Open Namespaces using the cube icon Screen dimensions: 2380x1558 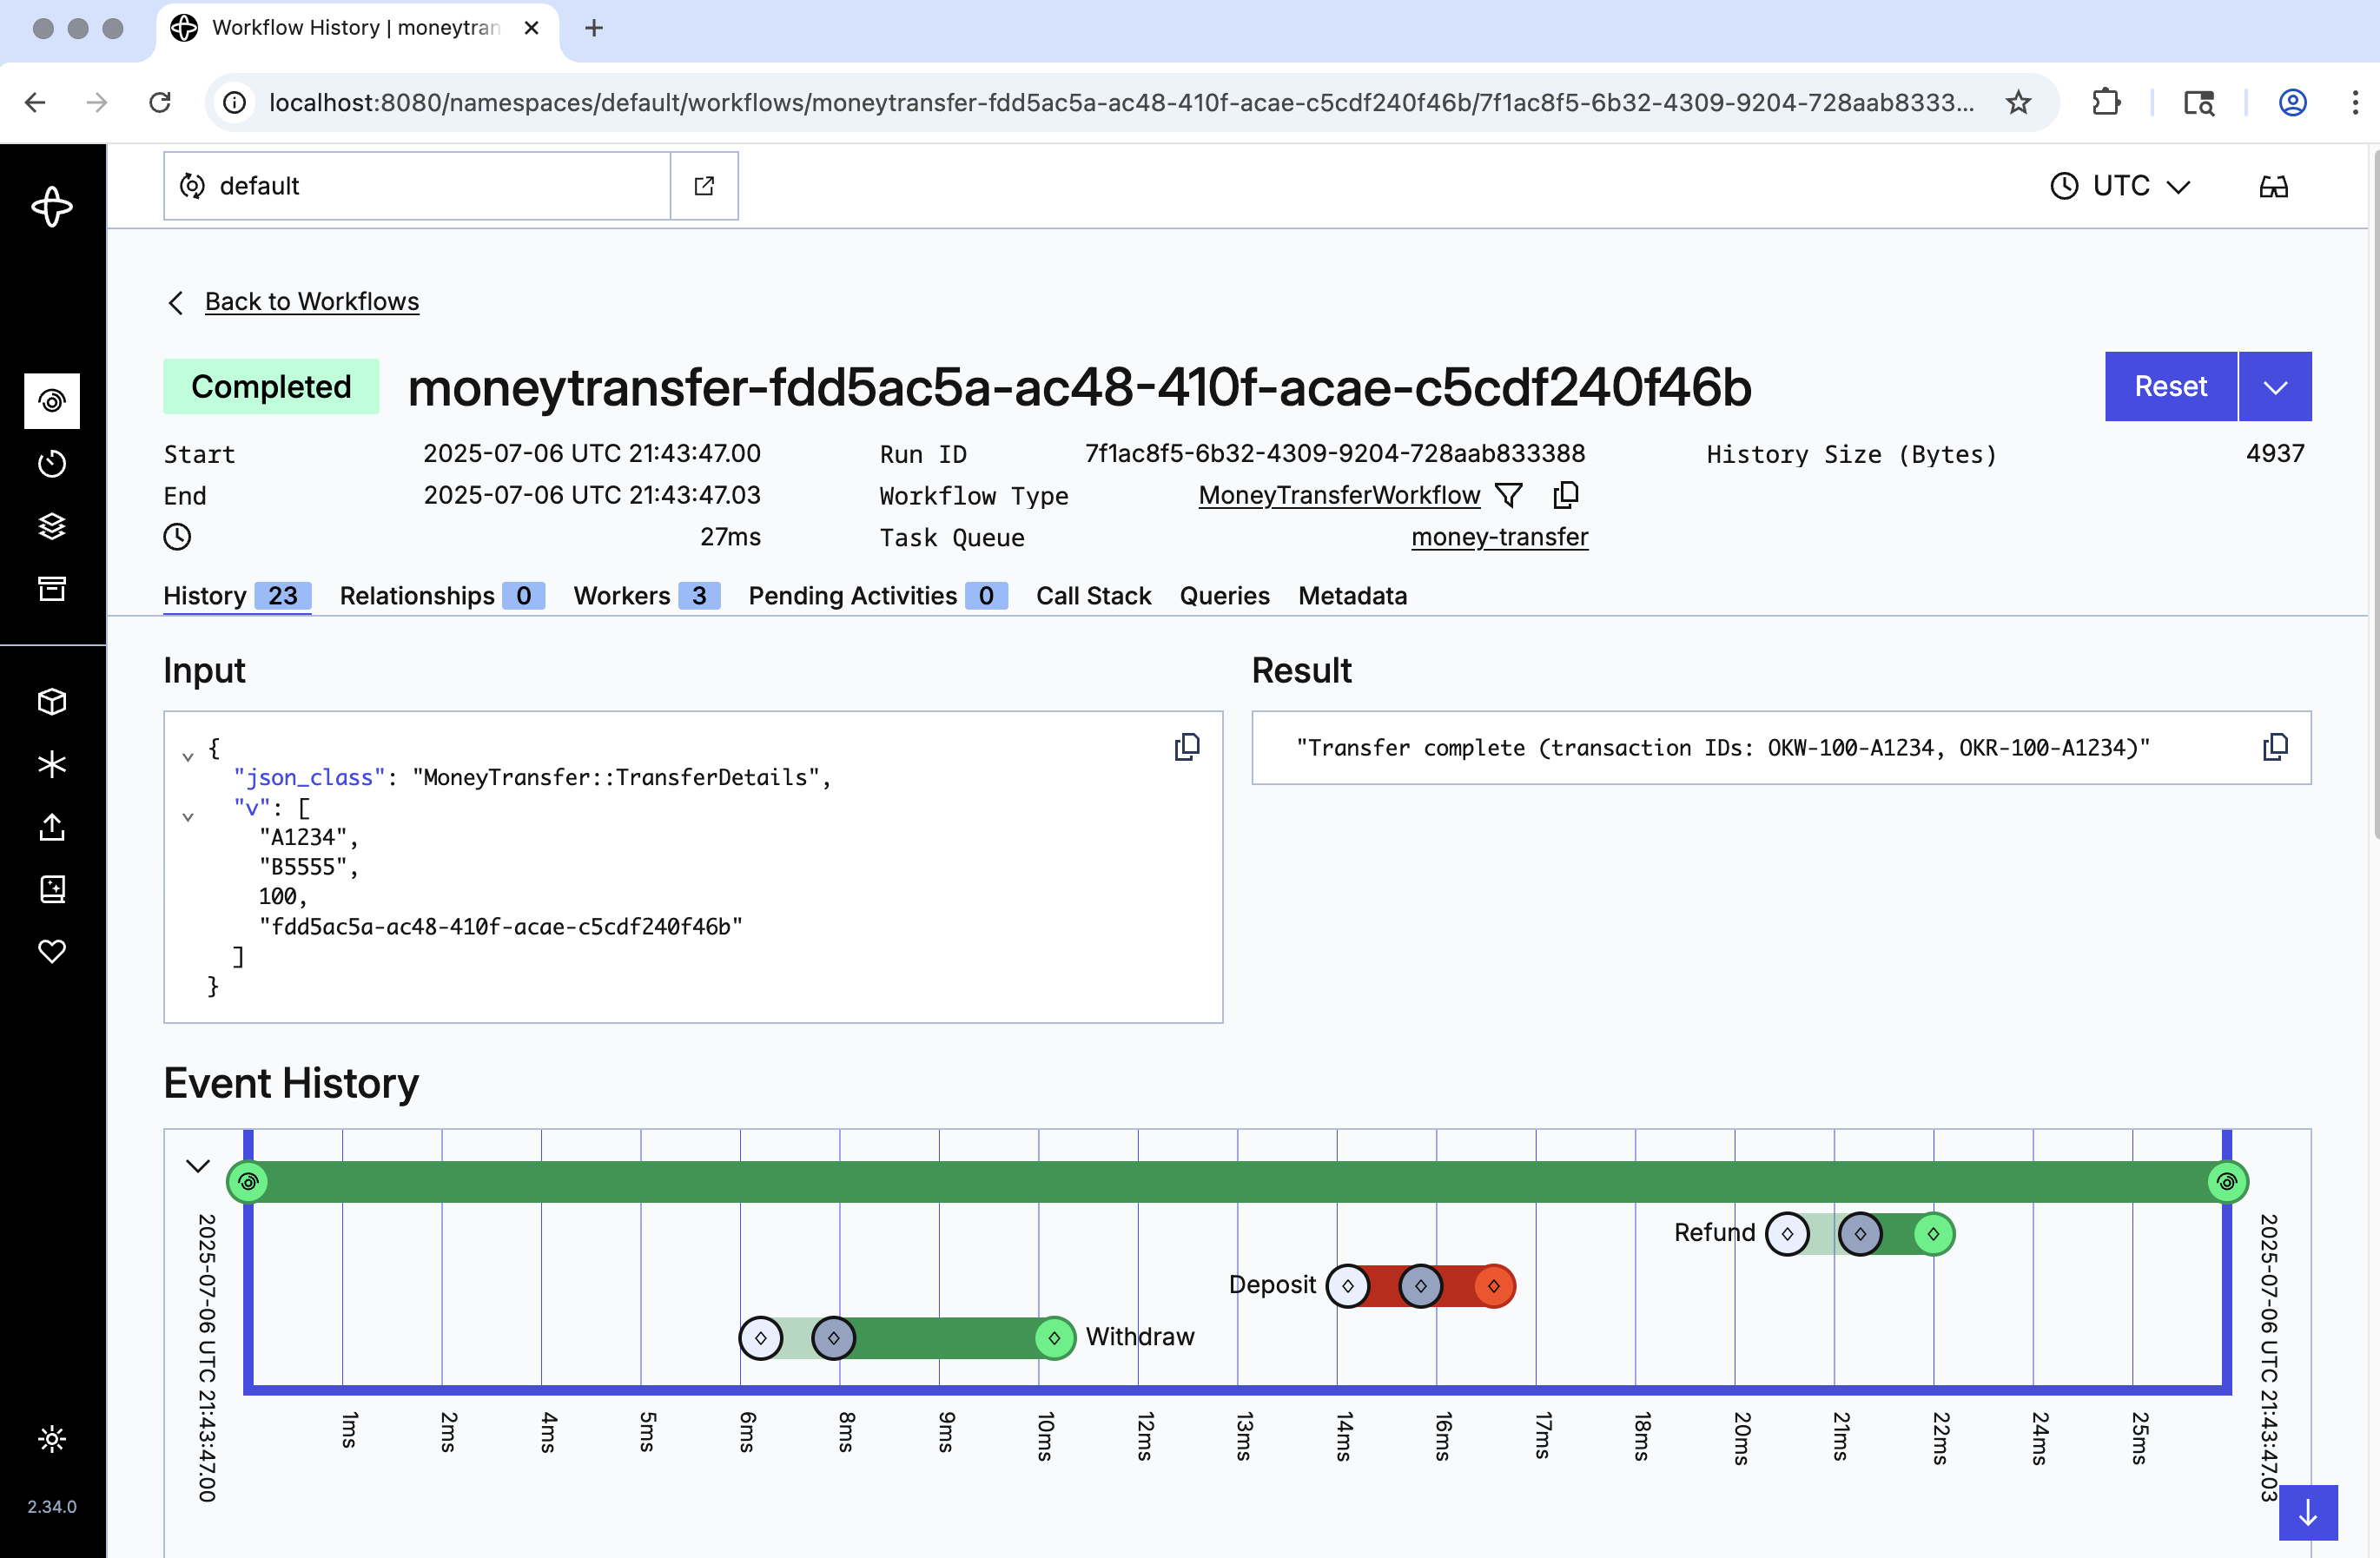[51, 701]
